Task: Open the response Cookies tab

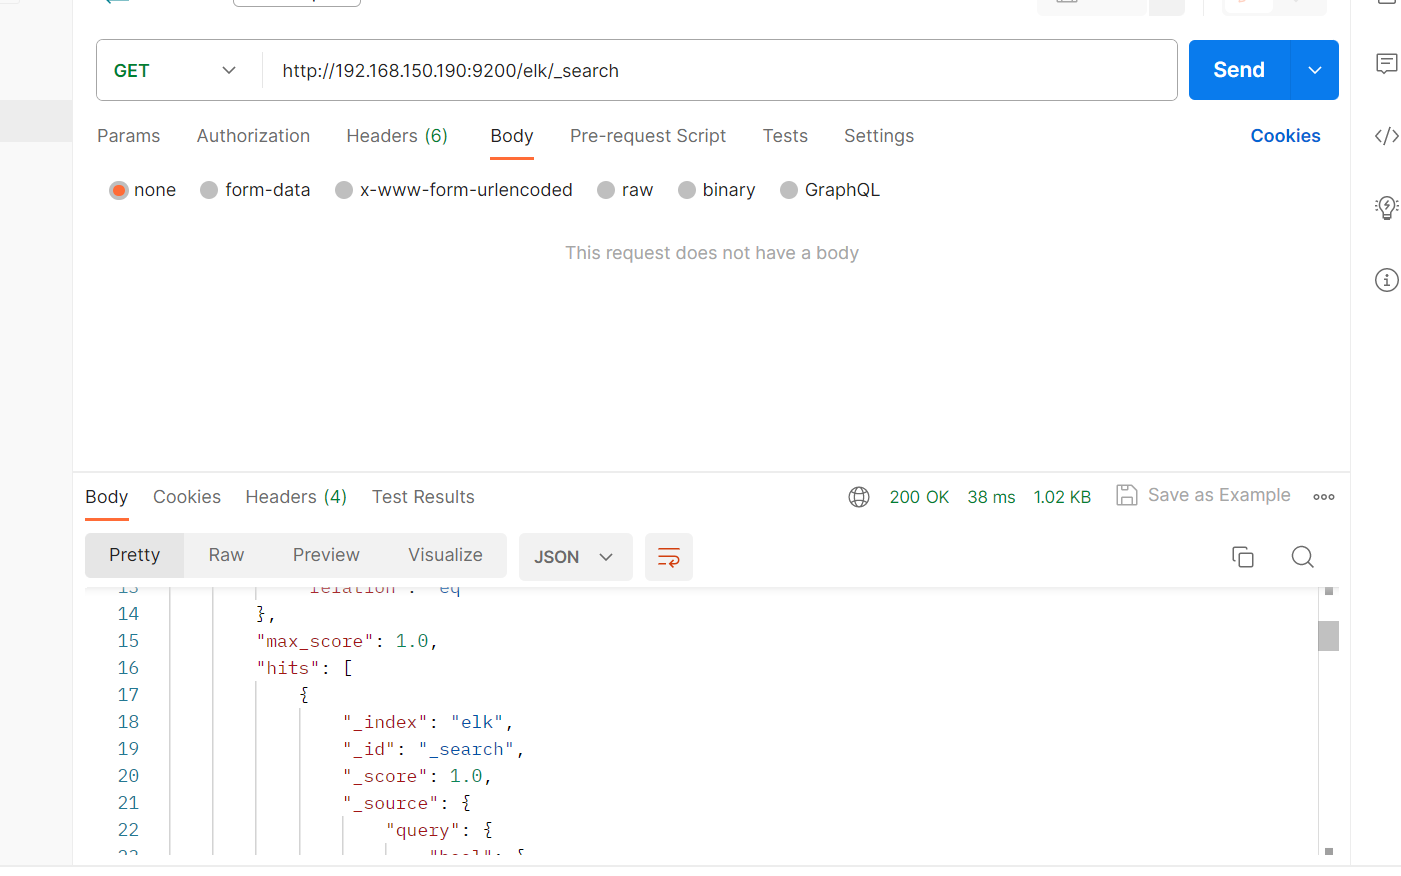Action: tap(187, 497)
